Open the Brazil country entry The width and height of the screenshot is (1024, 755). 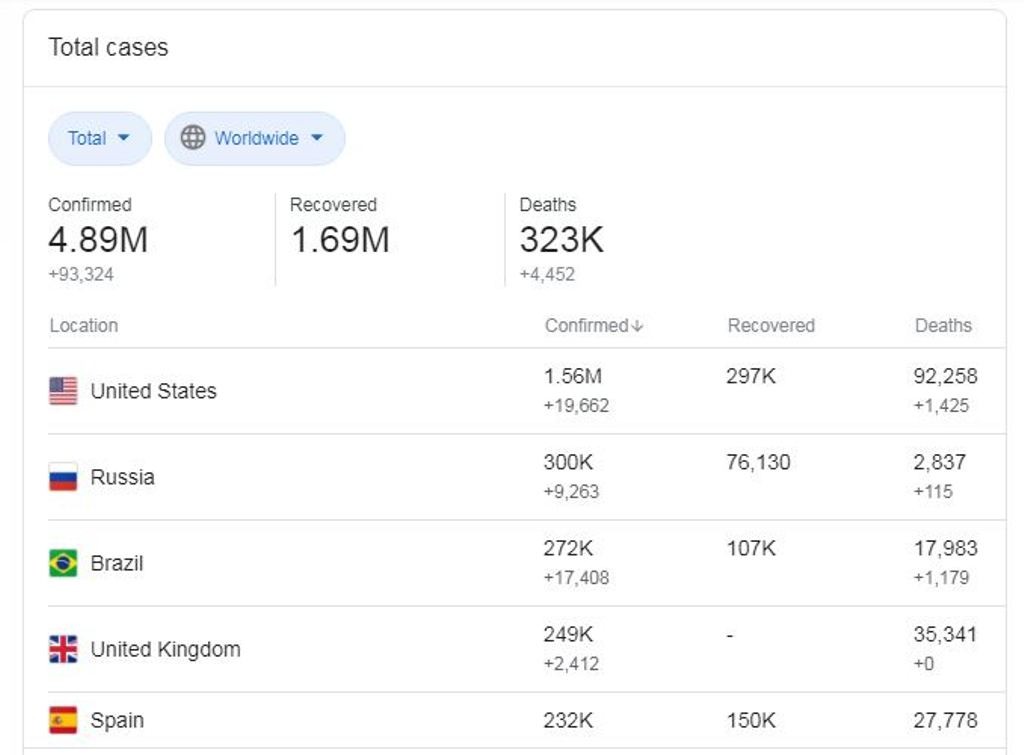tap(117, 563)
